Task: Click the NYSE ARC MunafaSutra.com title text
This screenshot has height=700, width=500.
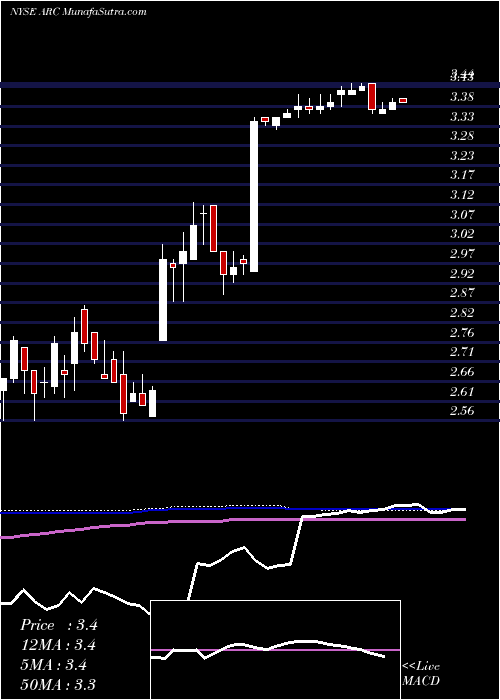Action: [78, 12]
